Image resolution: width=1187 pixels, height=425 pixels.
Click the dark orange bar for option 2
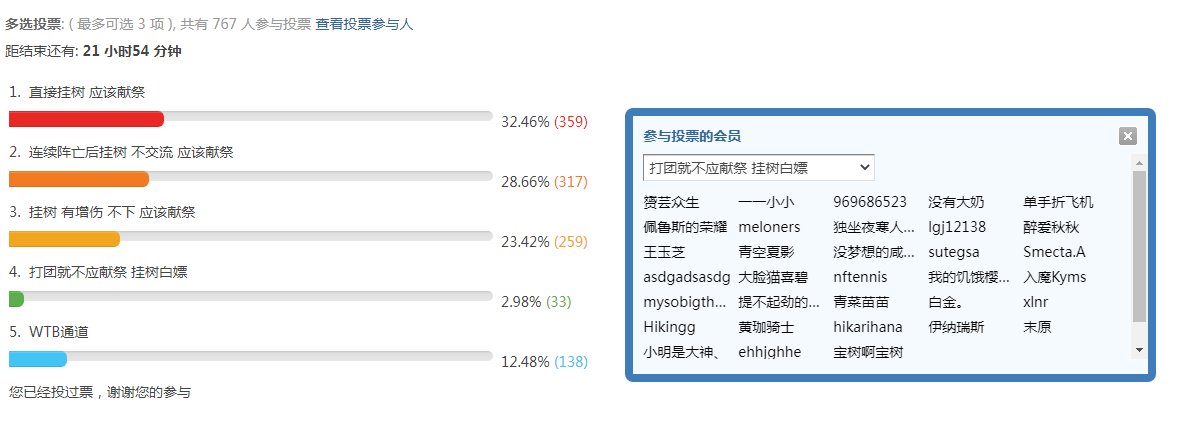[x=79, y=179]
